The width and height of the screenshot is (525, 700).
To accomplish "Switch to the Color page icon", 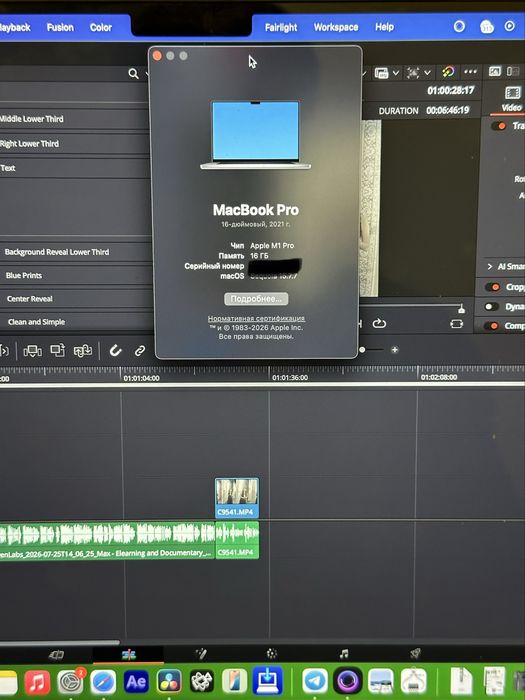I will click(271, 654).
